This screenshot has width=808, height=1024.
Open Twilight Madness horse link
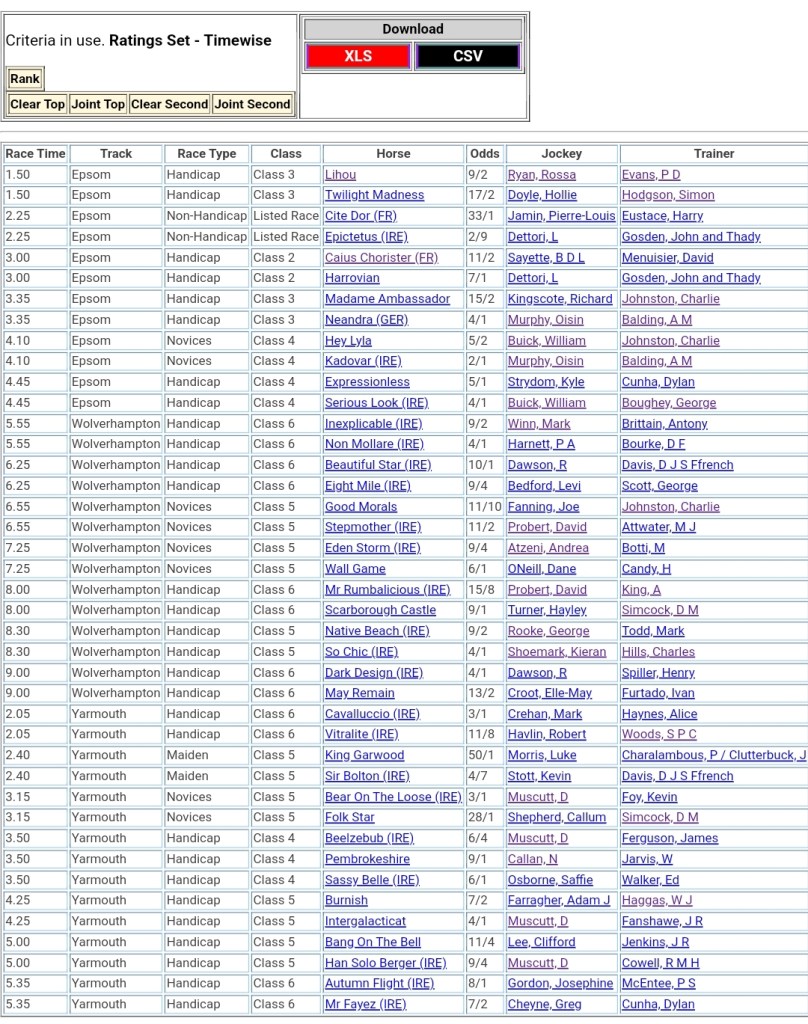tap(374, 196)
